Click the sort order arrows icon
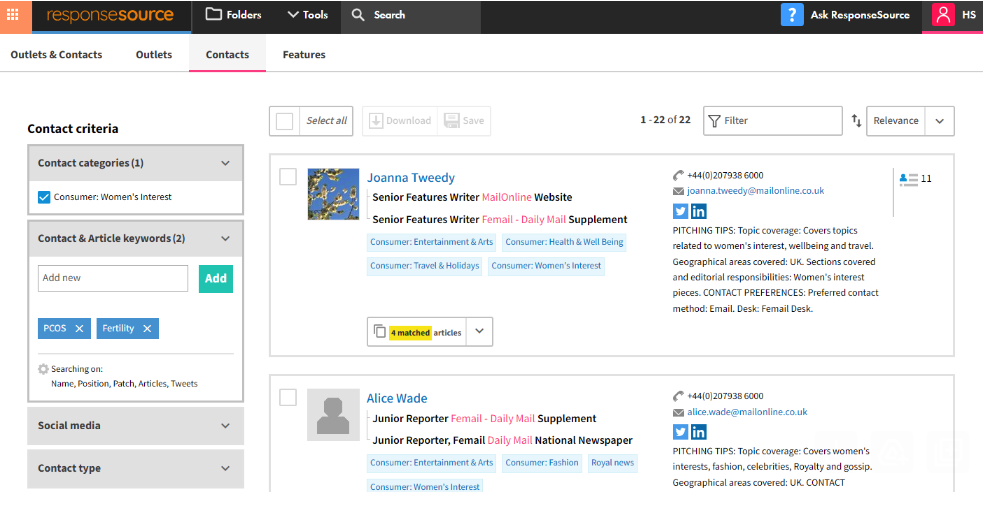984x531 pixels. click(856, 121)
